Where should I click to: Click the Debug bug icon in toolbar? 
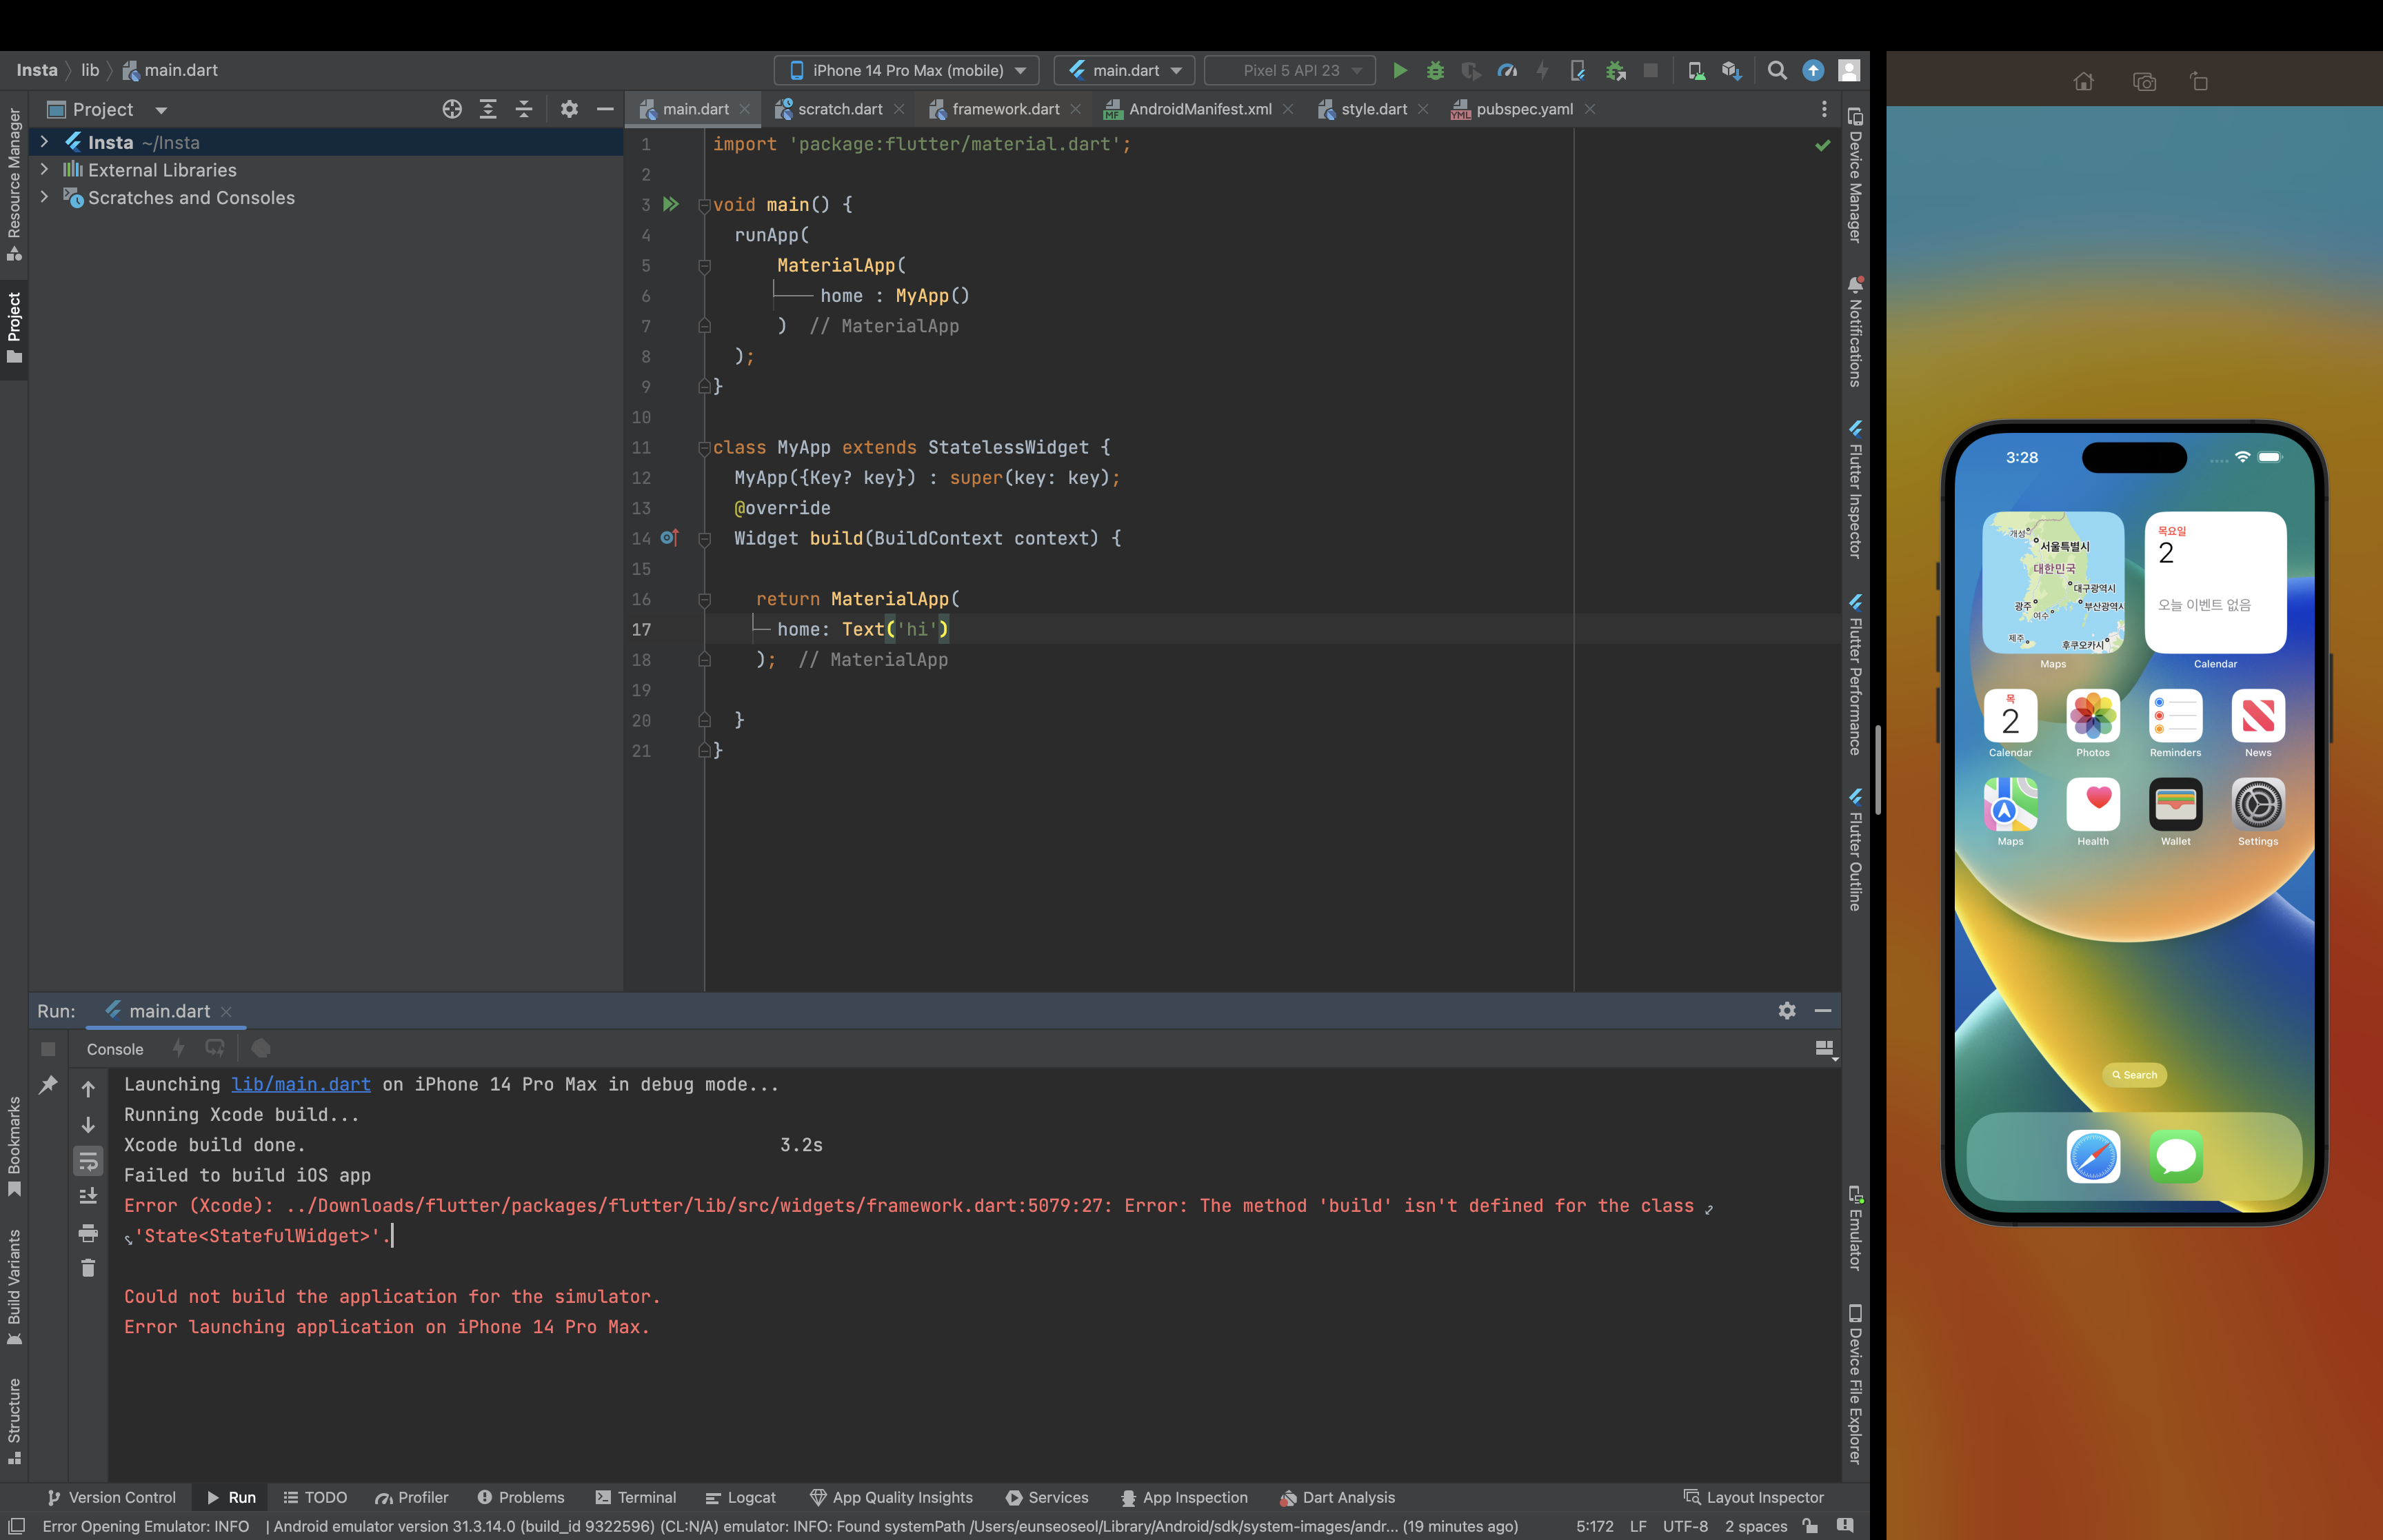1435,71
